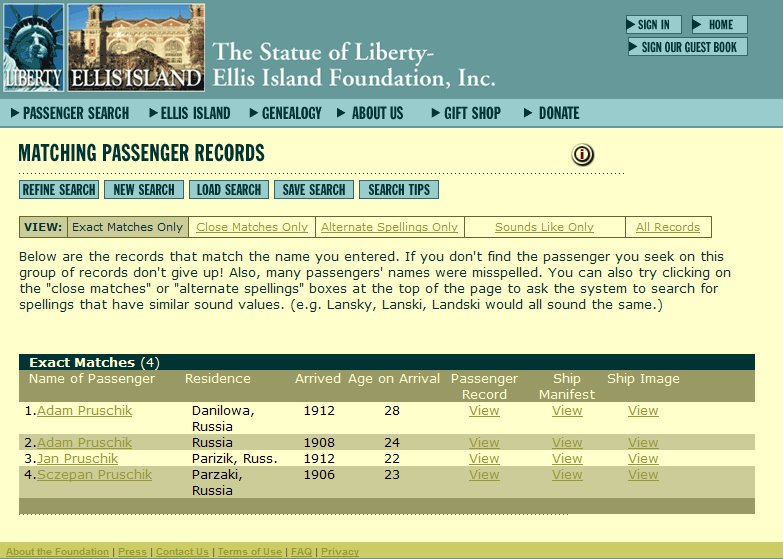View ship manifest for Adam Pruschik 1912
The image size is (783, 559).
[567, 411]
